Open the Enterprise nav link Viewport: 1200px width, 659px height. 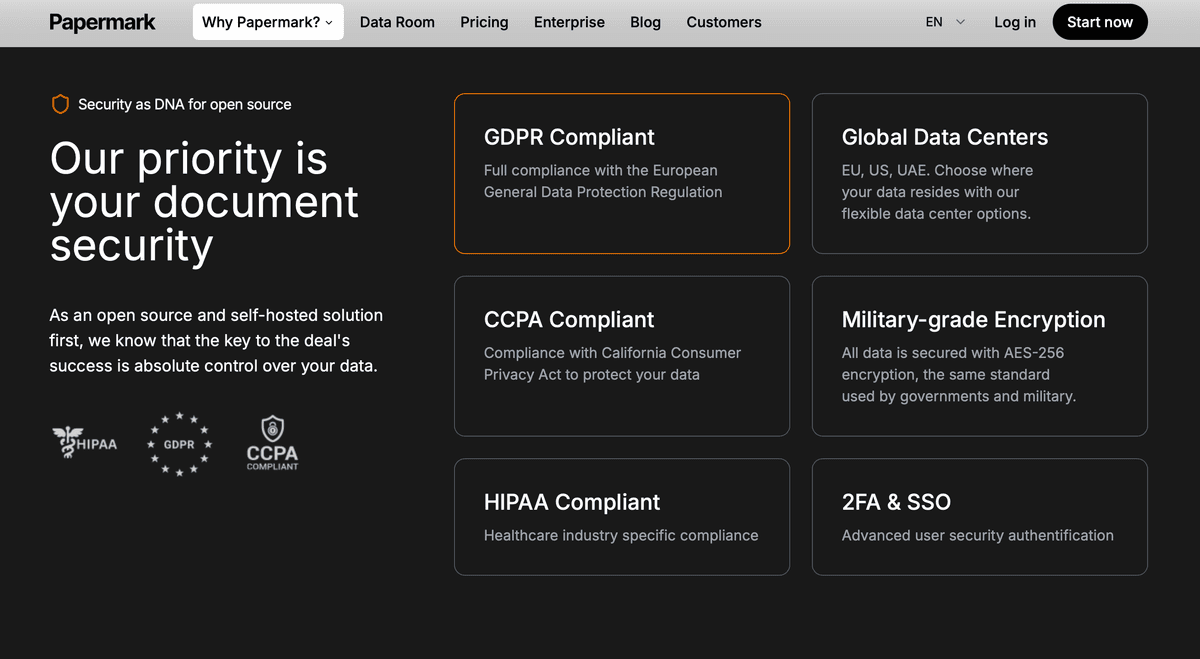tap(569, 22)
